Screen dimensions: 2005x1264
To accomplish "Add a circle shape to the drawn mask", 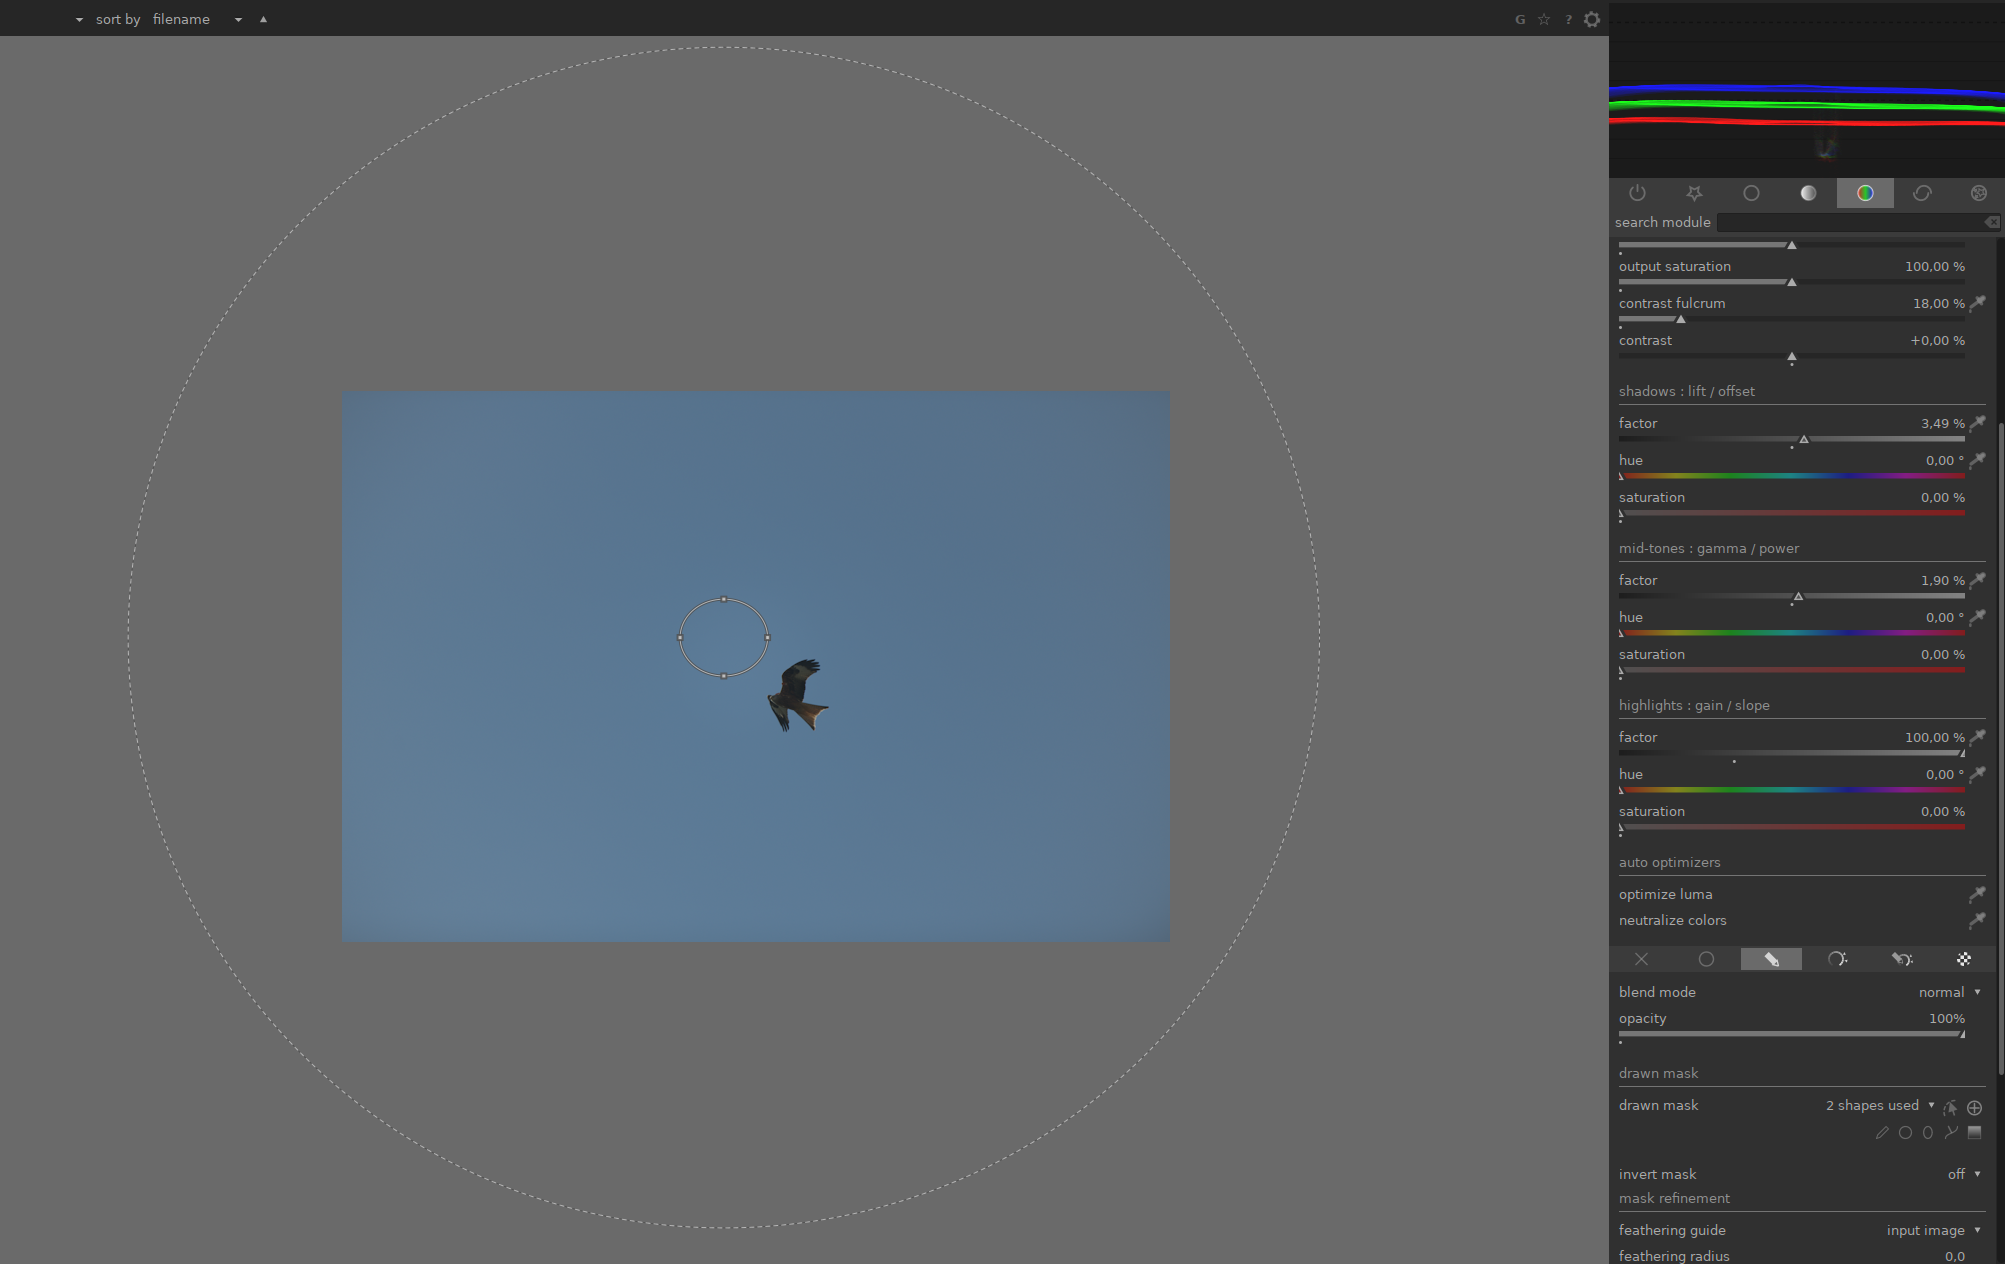I will tap(1904, 1132).
